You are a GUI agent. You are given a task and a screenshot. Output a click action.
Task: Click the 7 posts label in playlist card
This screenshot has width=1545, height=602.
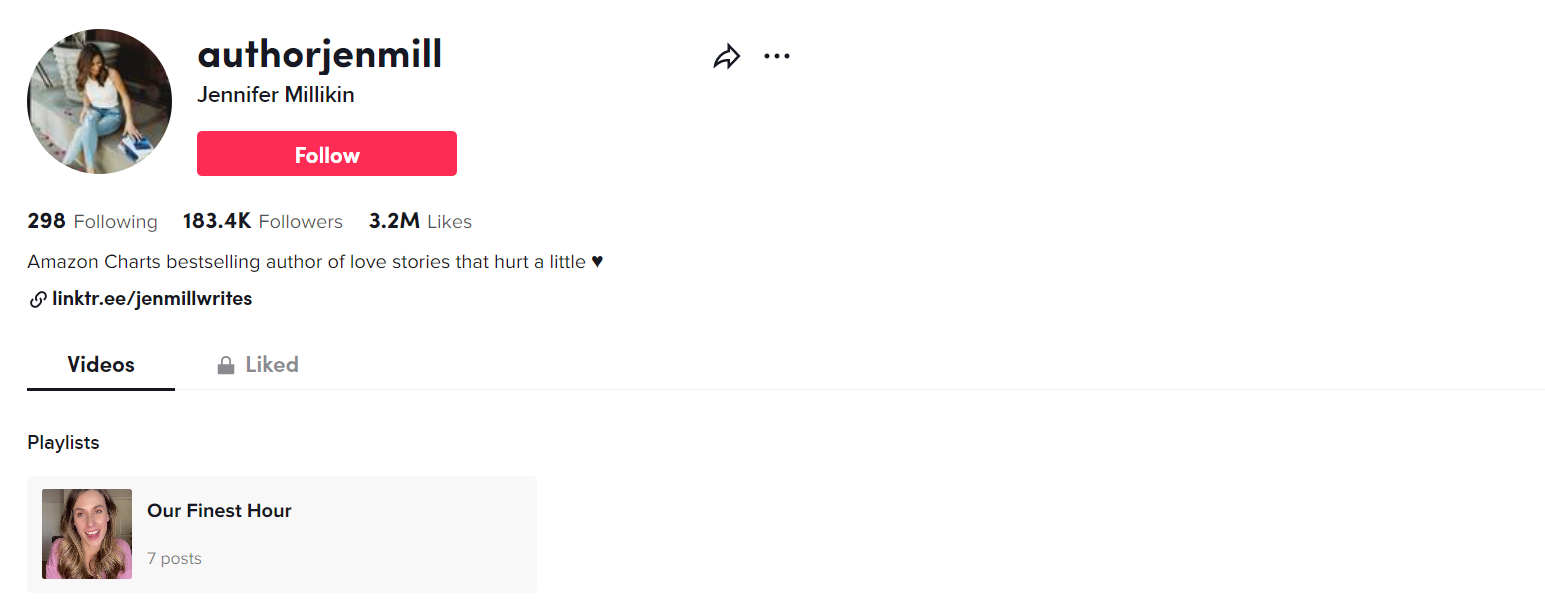coord(174,559)
